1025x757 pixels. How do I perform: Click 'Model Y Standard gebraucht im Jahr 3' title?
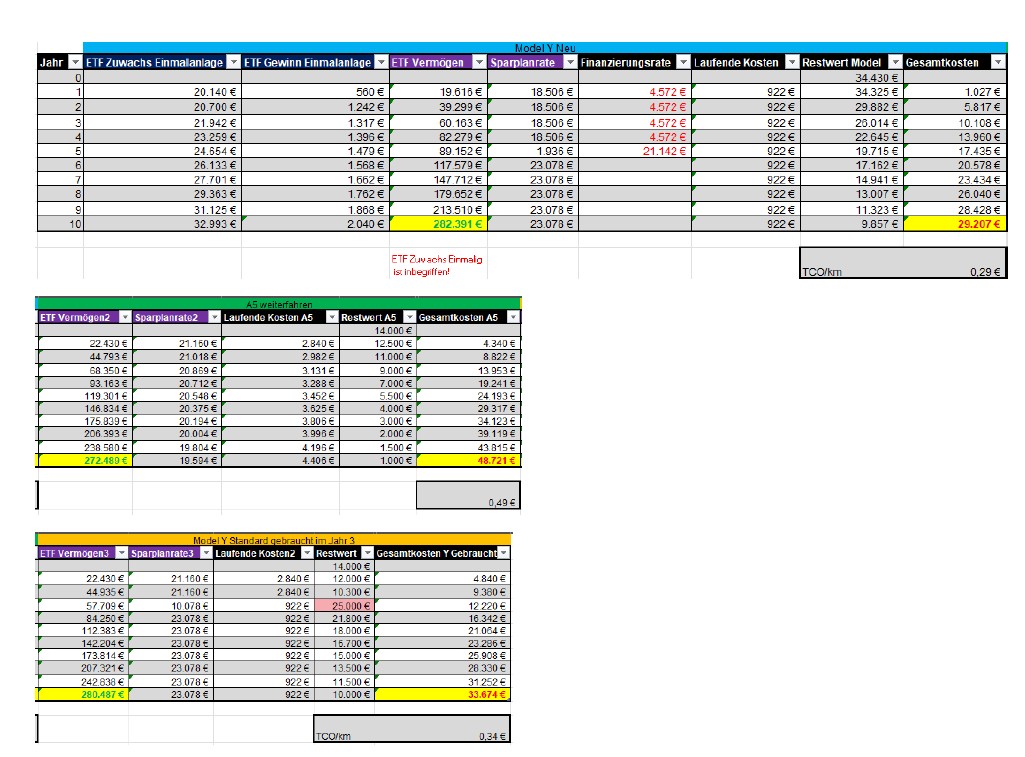pos(275,540)
